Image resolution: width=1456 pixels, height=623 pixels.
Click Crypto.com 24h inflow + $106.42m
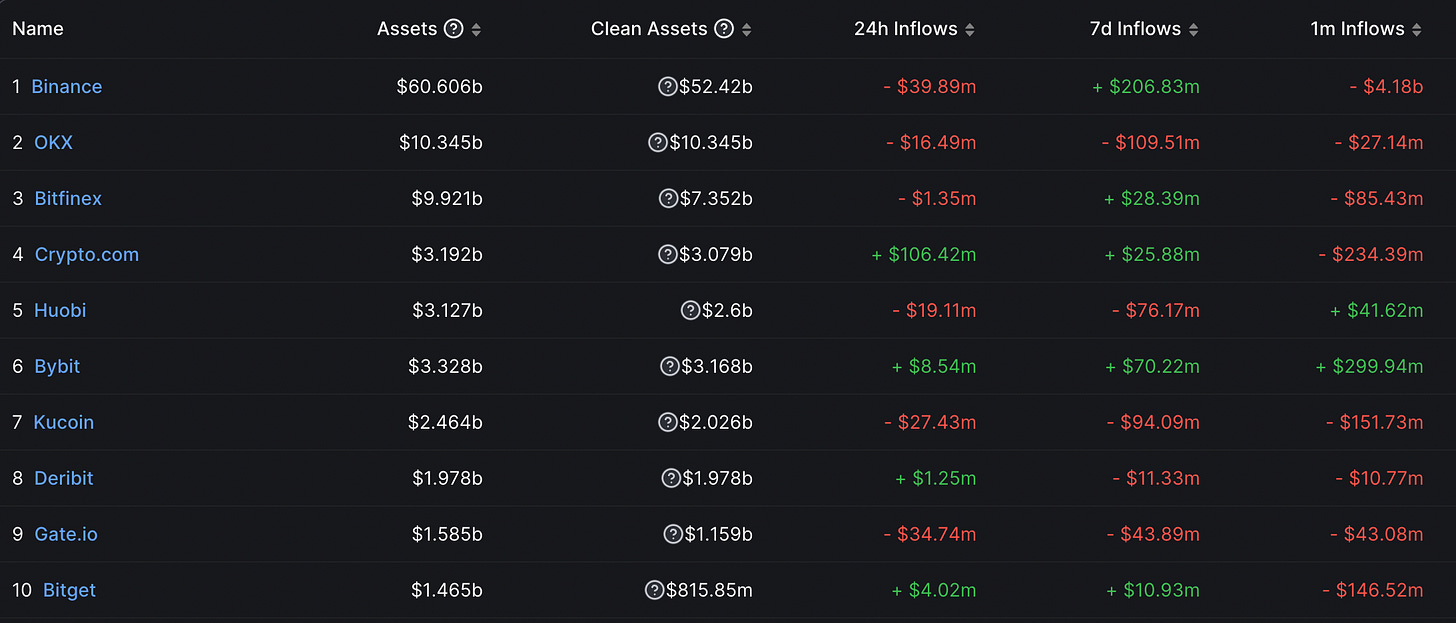pos(924,255)
